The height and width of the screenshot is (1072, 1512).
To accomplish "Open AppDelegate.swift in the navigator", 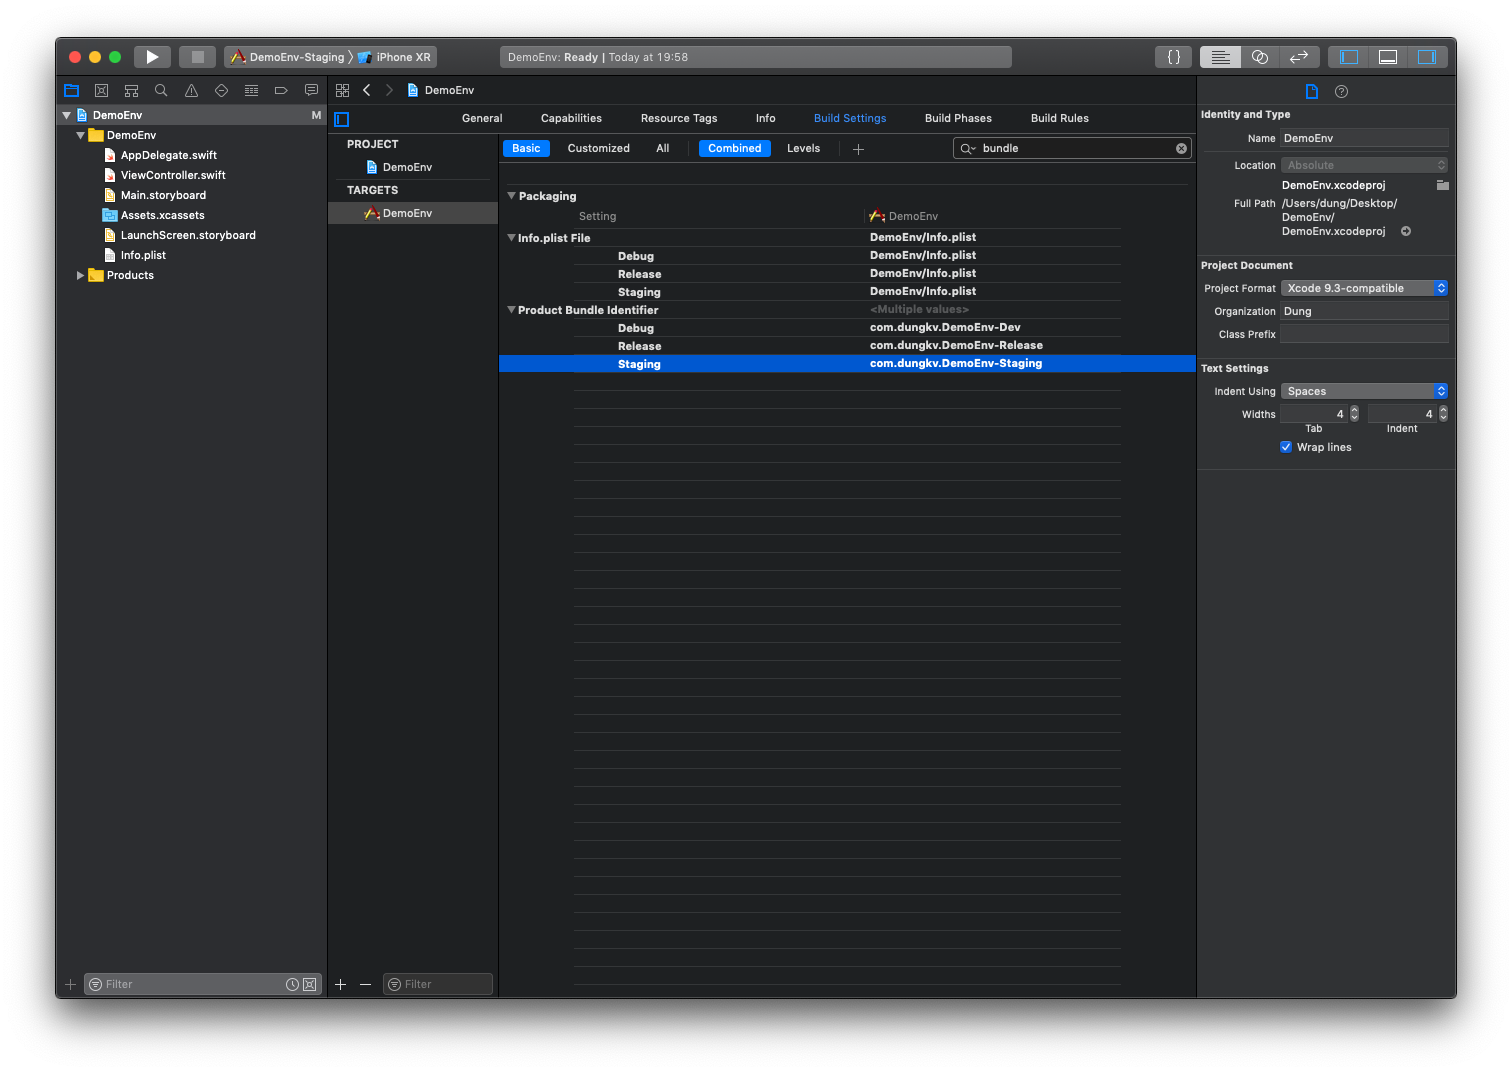I will click(x=168, y=155).
